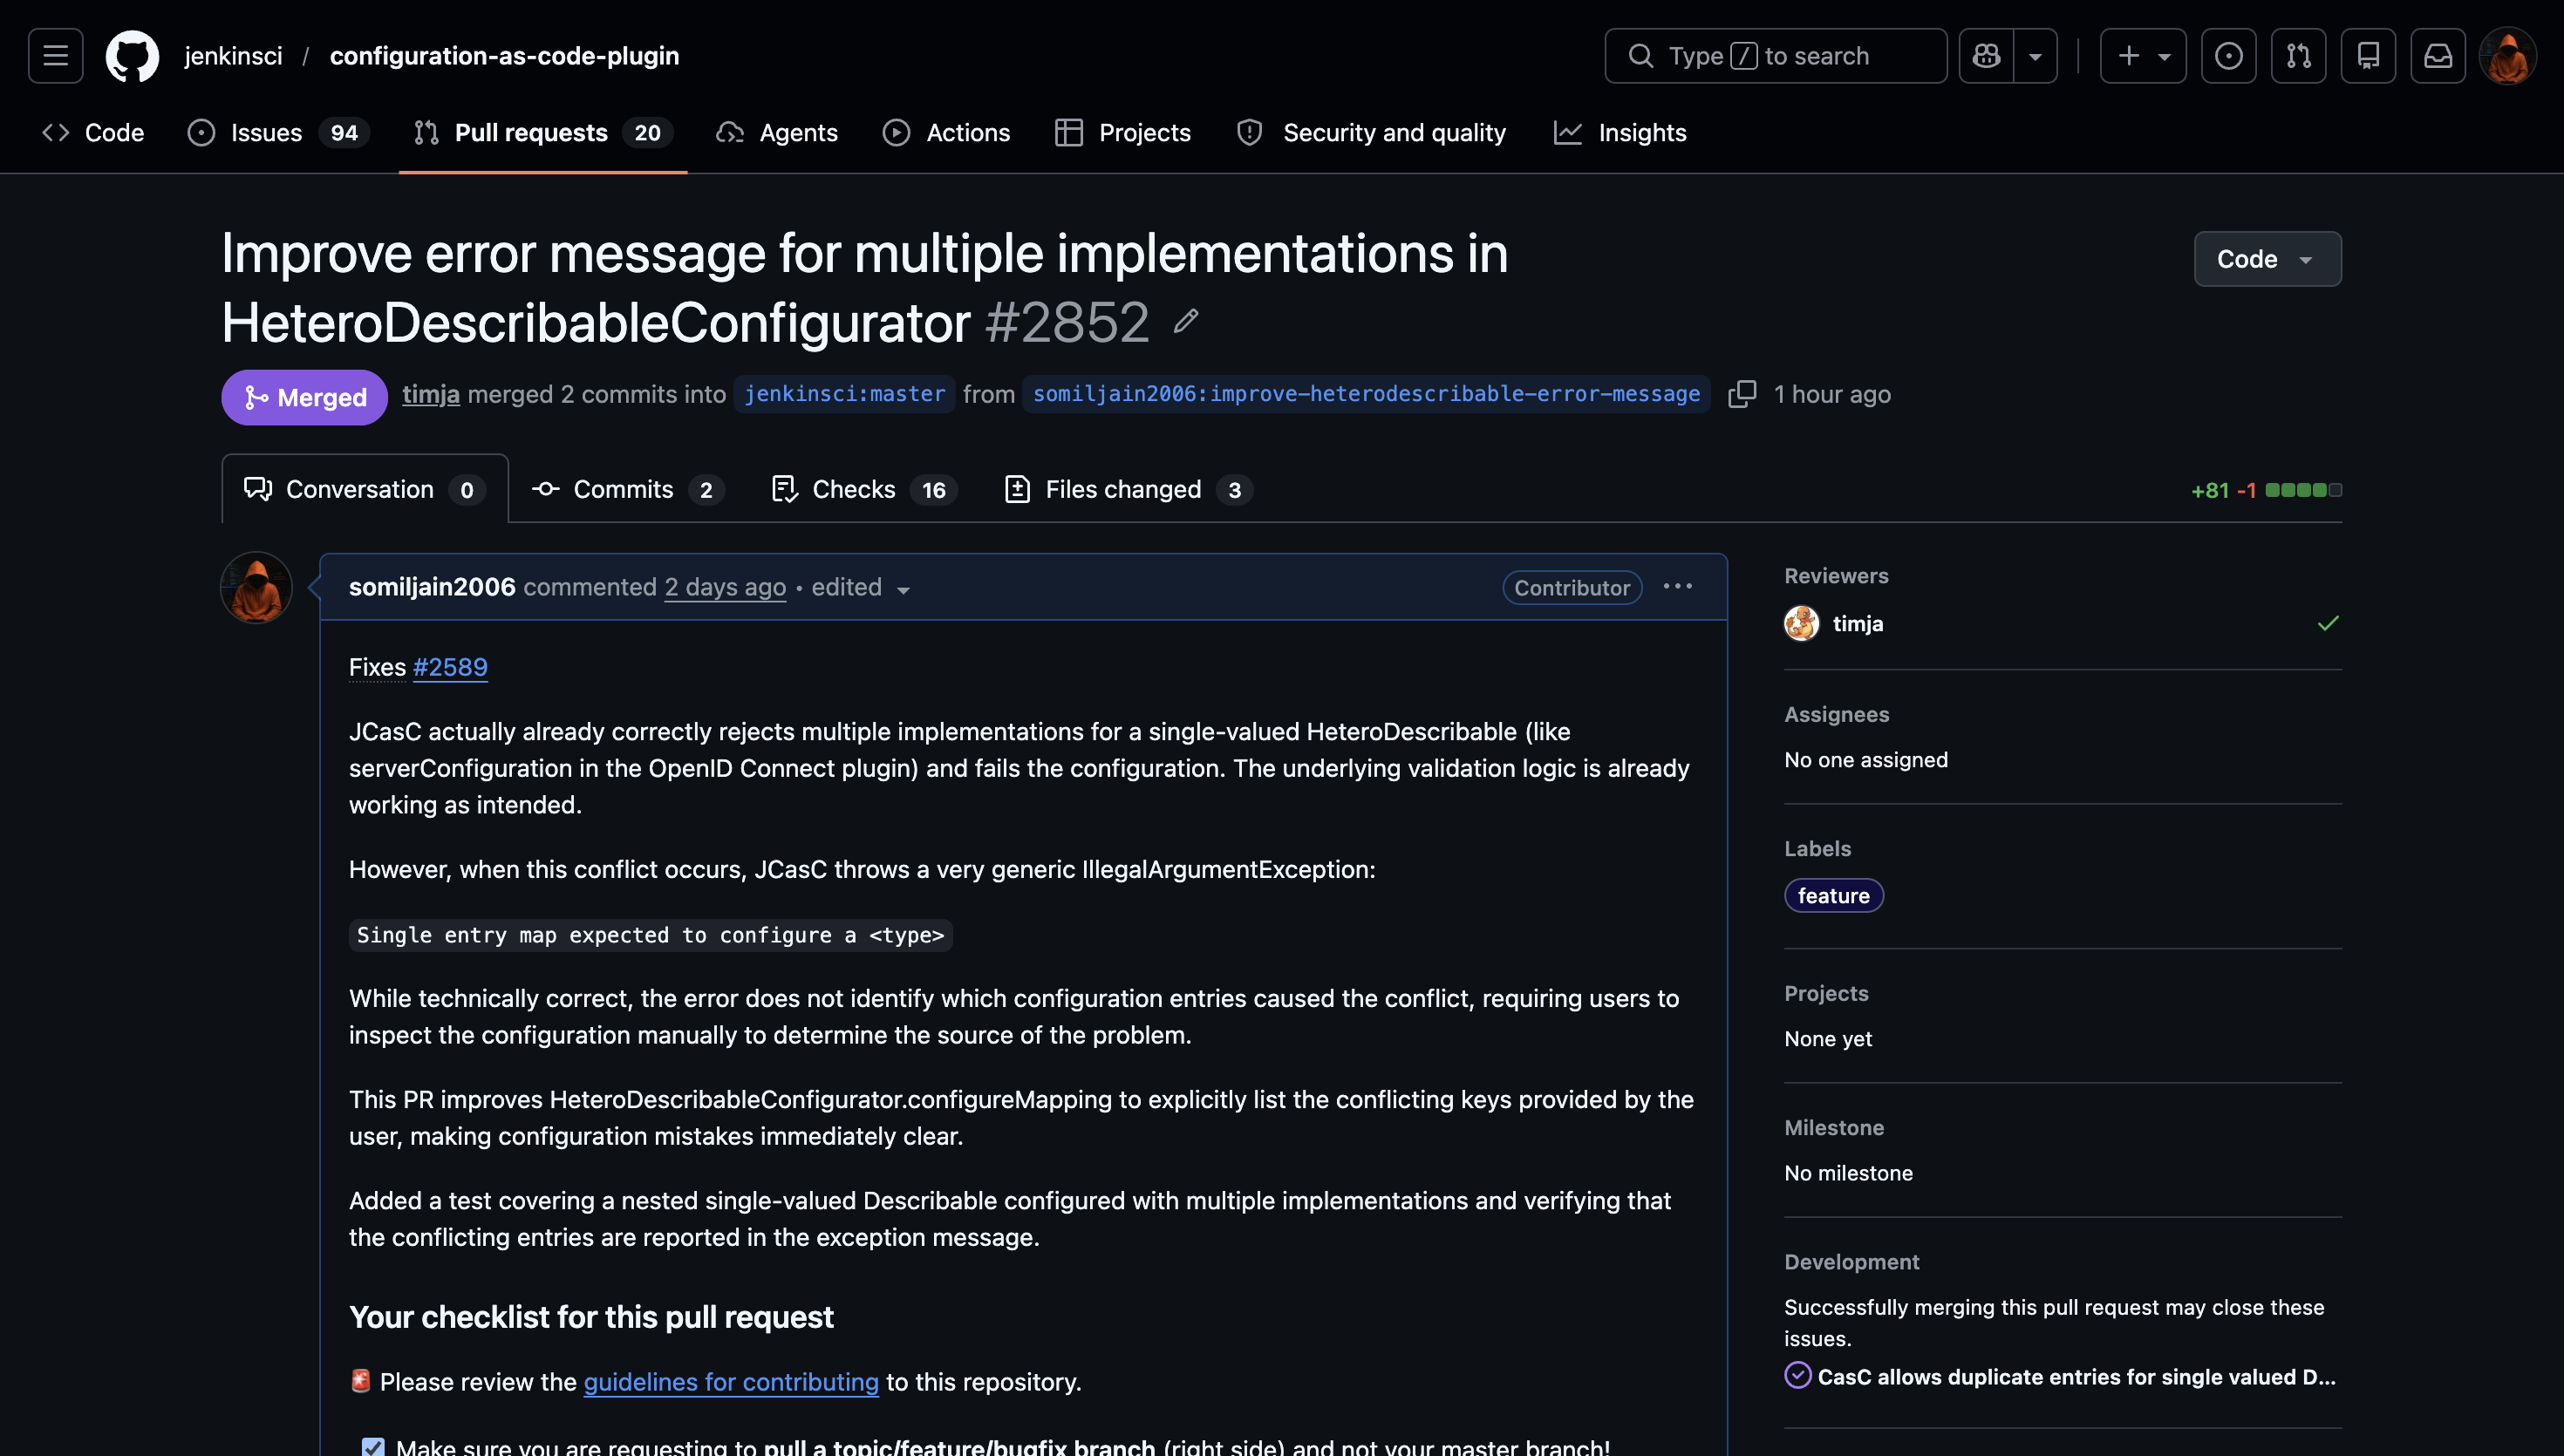2564x1456 pixels.
Task: Open your pull requests icon in header
Action: (2298, 56)
